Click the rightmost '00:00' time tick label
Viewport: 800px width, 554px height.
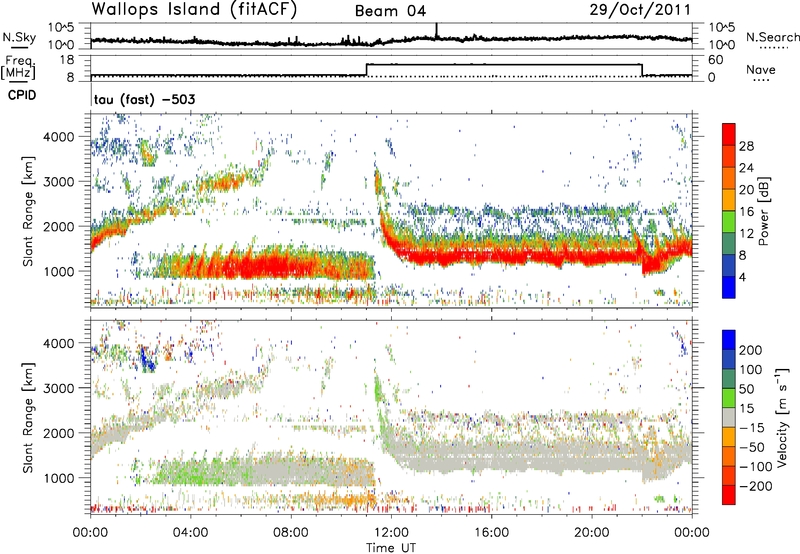pyautogui.click(x=692, y=533)
